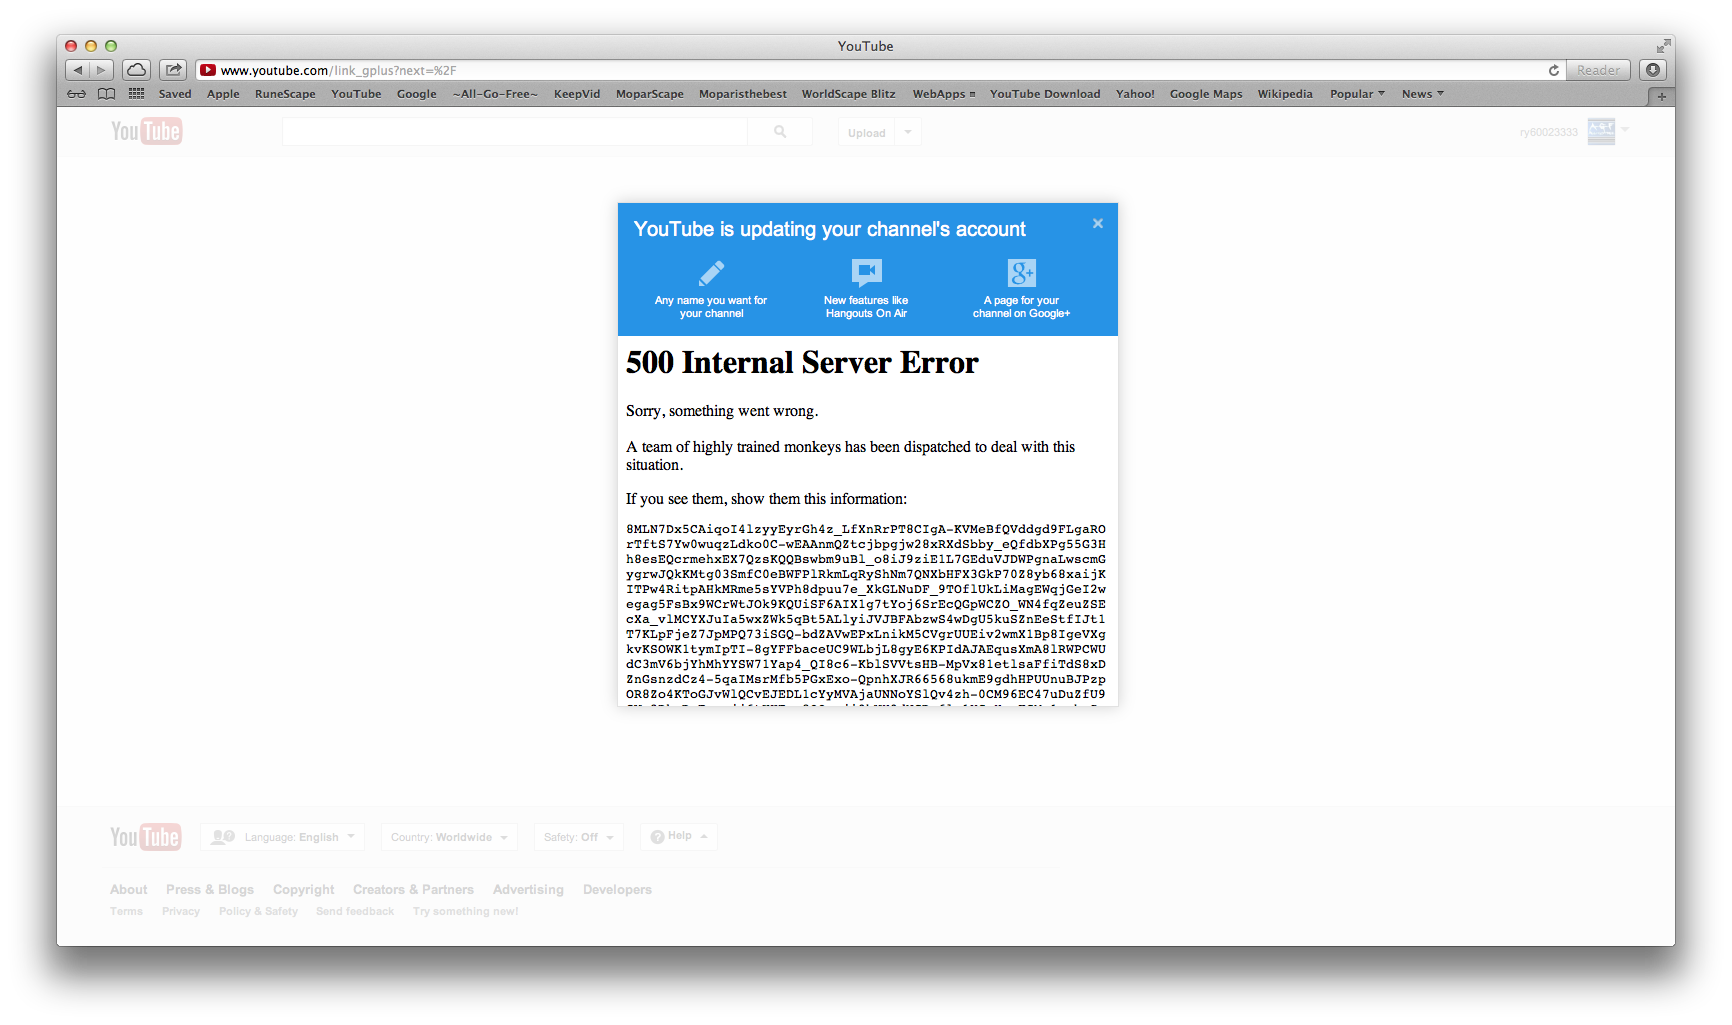Screen dimensions: 1732x1025
Task: Click the Google+ page icon
Action: pyautogui.click(x=1021, y=273)
